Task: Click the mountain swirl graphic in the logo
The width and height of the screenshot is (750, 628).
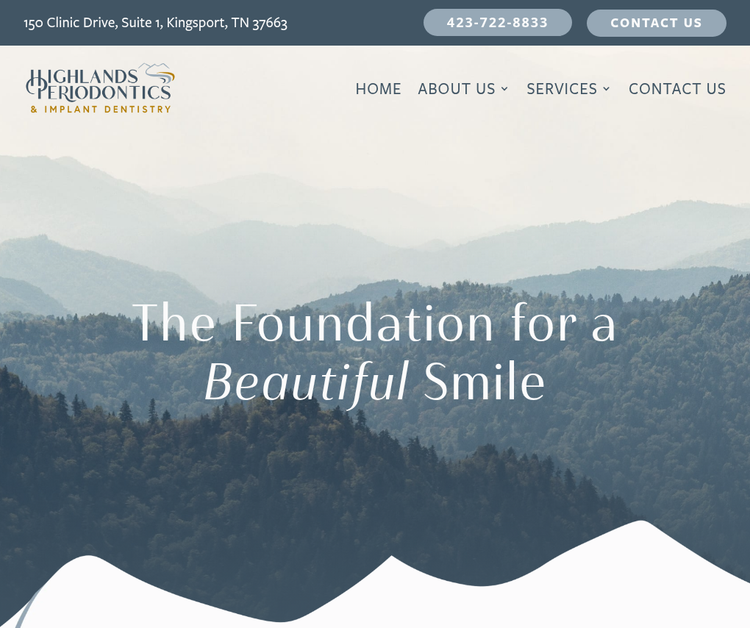Action: pos(159,74)
